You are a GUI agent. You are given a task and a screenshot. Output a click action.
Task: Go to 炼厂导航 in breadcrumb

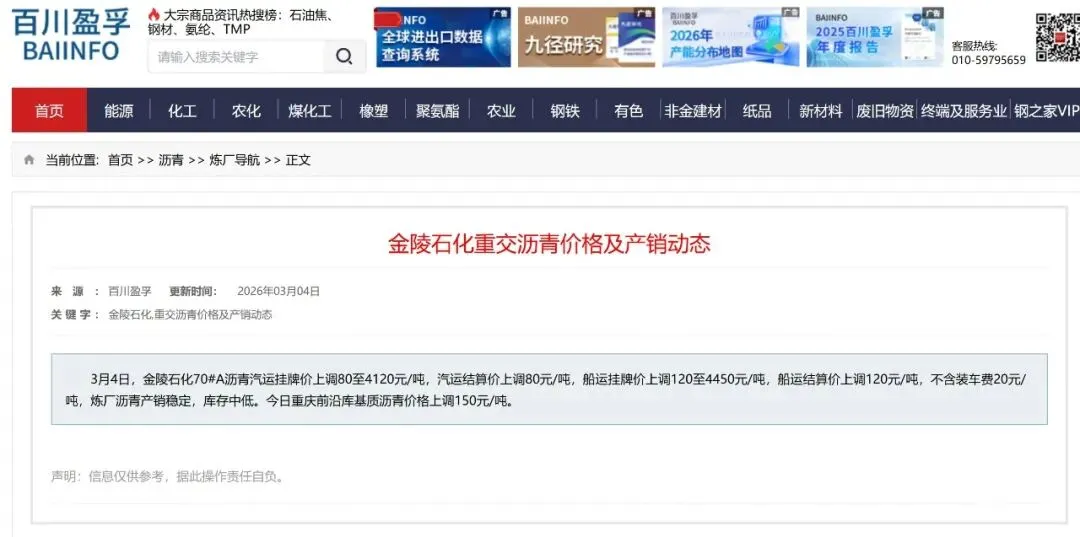pos(234,160)
